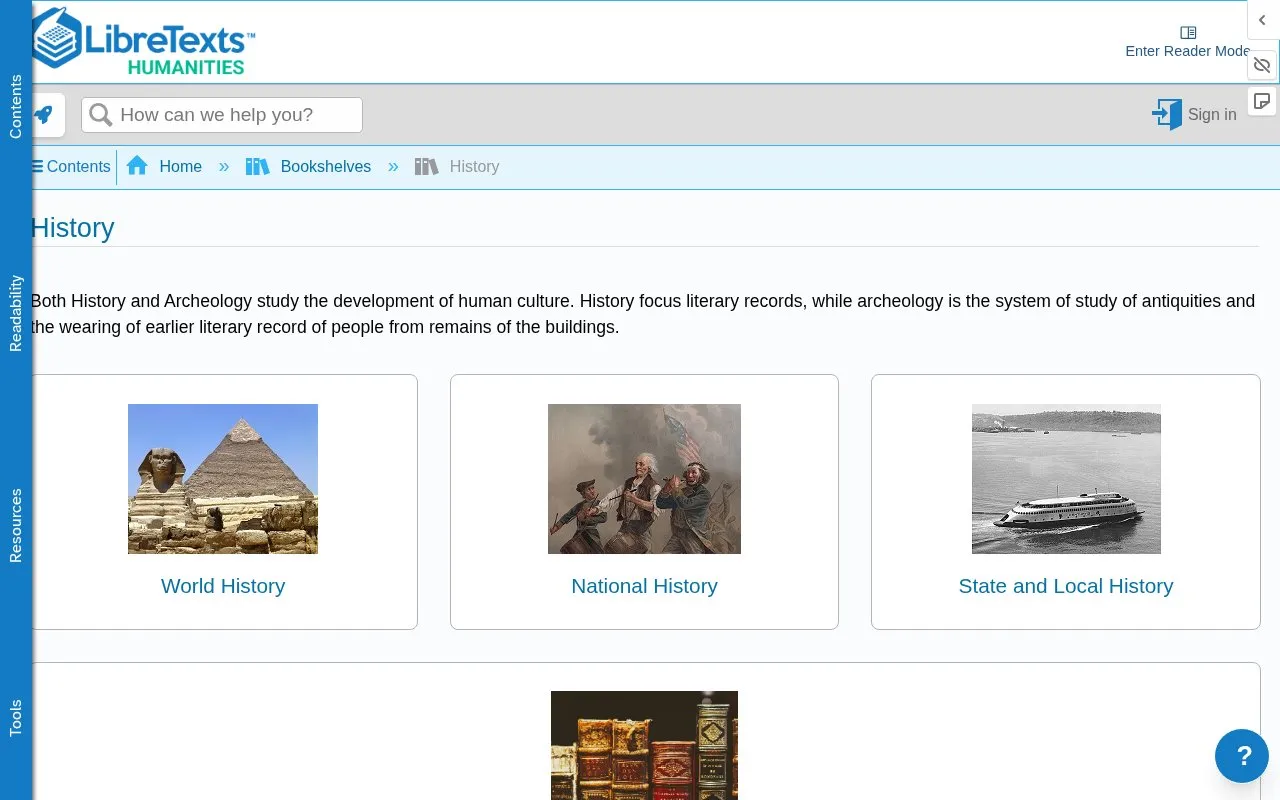Click the Home house icon in breadcrumbs
Screen dimensions: 1280x800
point(137,166)
